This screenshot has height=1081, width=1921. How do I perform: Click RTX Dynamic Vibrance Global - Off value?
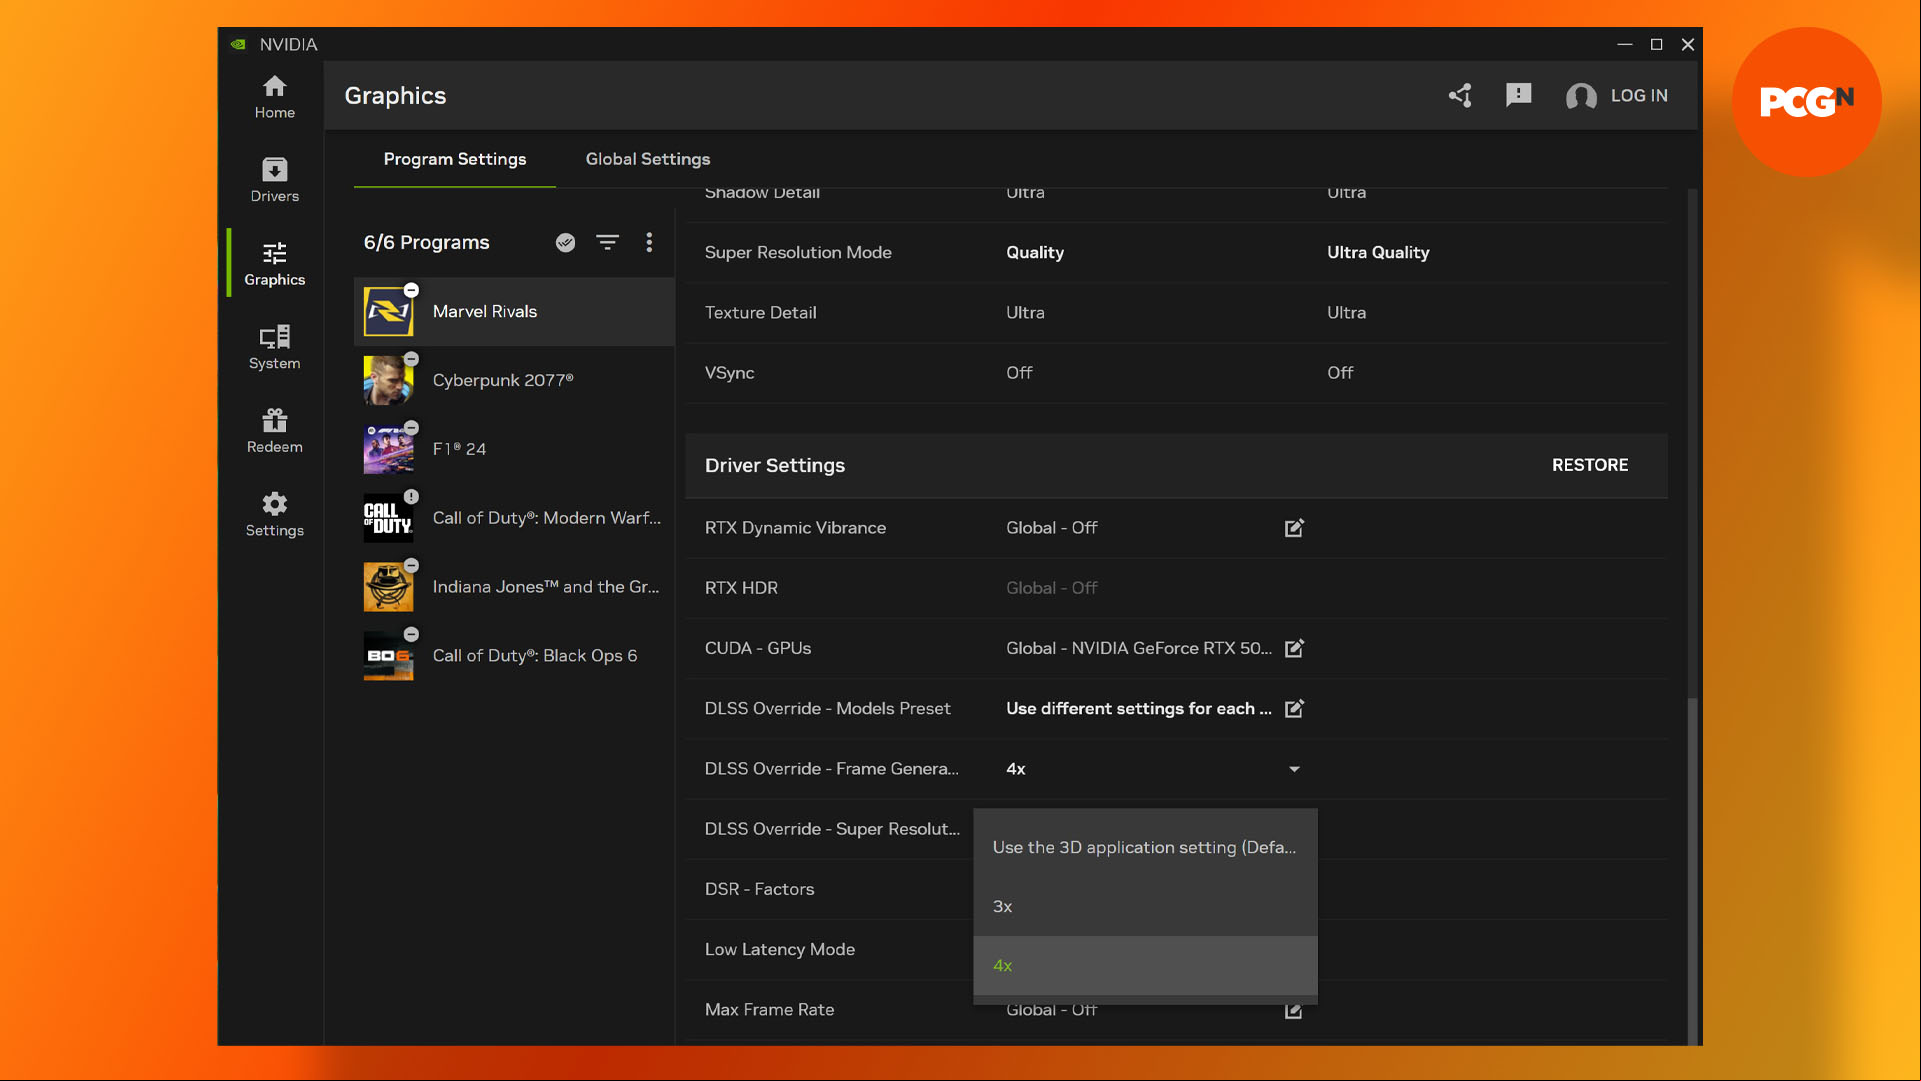click(1051, 527)
